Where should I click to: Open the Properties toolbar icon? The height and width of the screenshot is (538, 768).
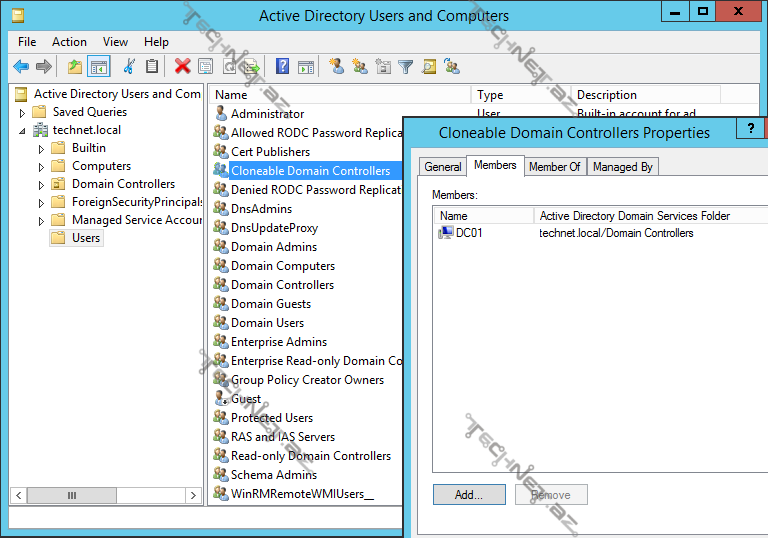tap(205, 66)
